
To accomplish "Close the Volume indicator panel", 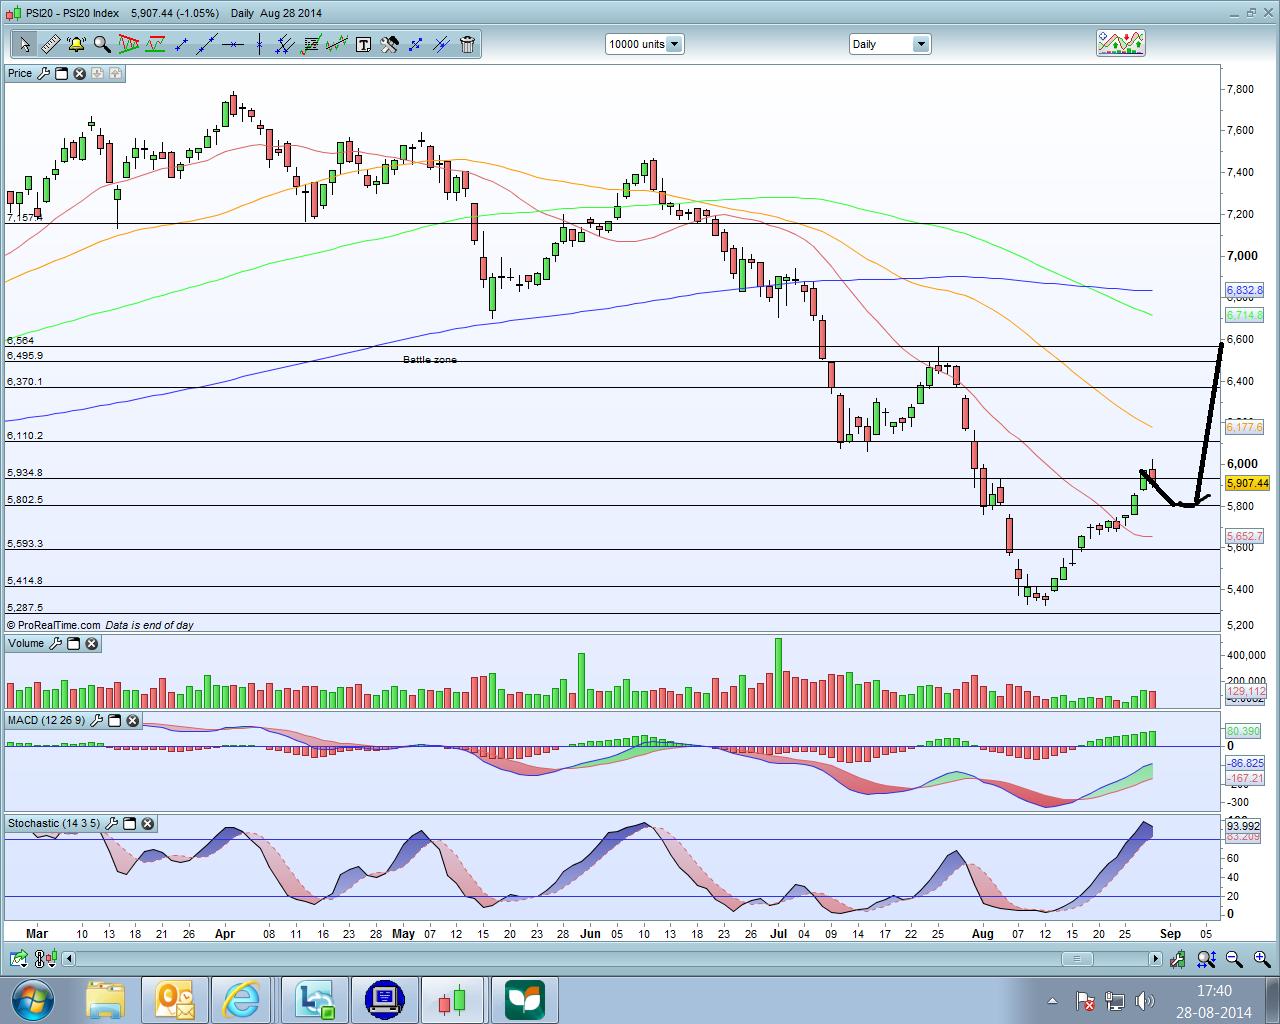I will coord(92,644).
